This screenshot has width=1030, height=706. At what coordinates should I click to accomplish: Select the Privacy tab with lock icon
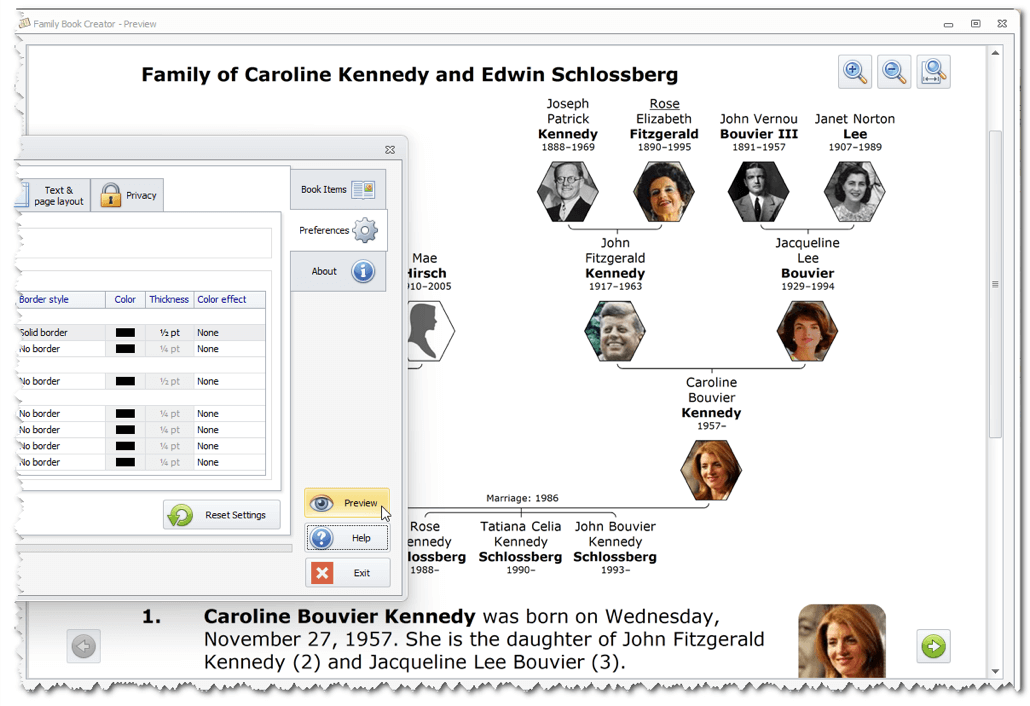128,195
